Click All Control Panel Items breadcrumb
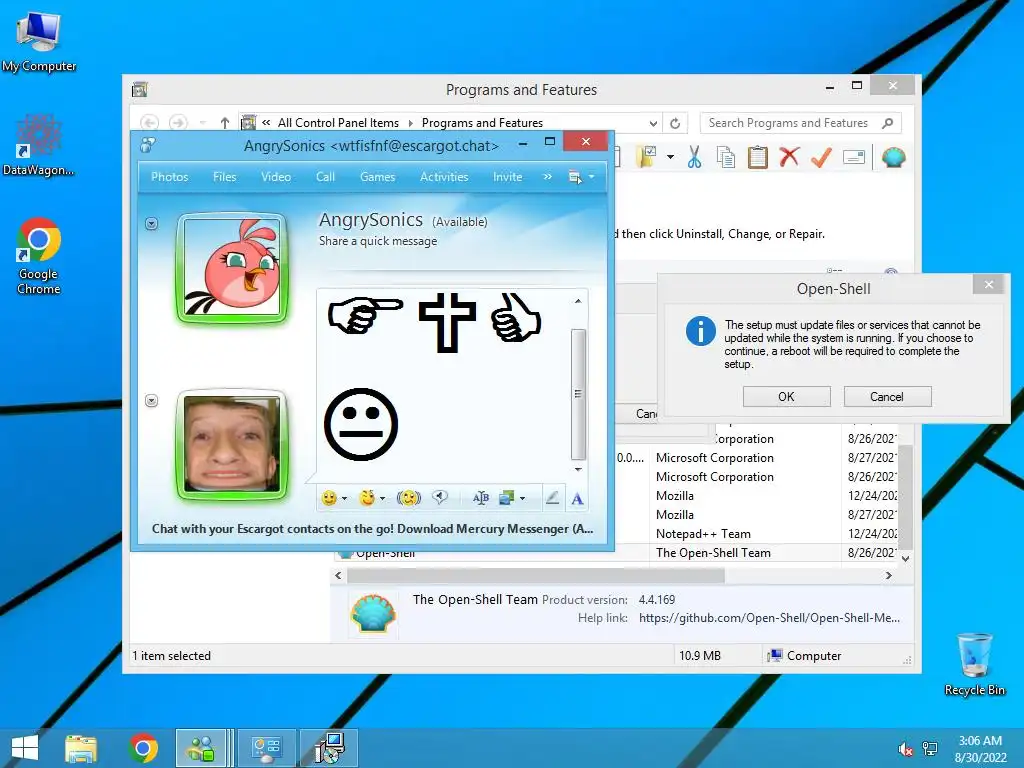The image size is (1024, 768). tap(338, 123)
